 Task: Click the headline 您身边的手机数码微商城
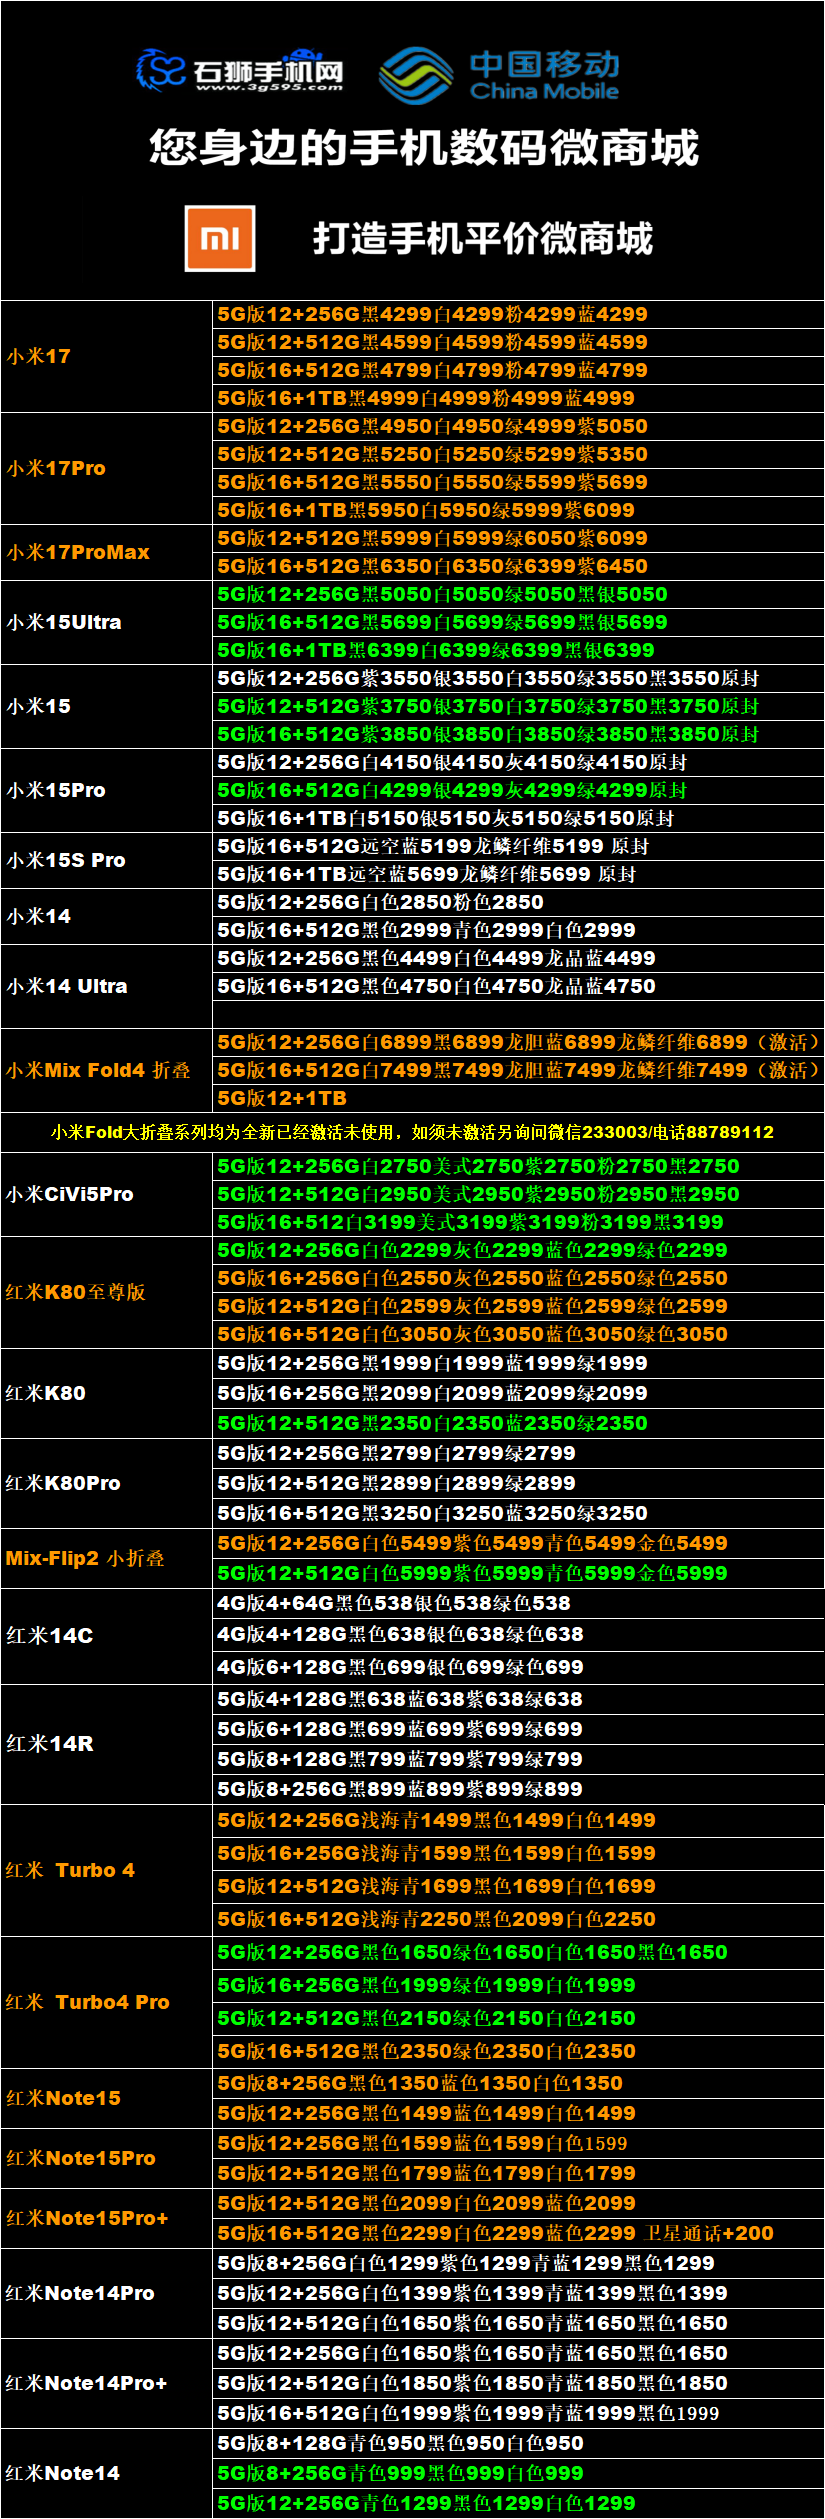click(x=423, y=148)
